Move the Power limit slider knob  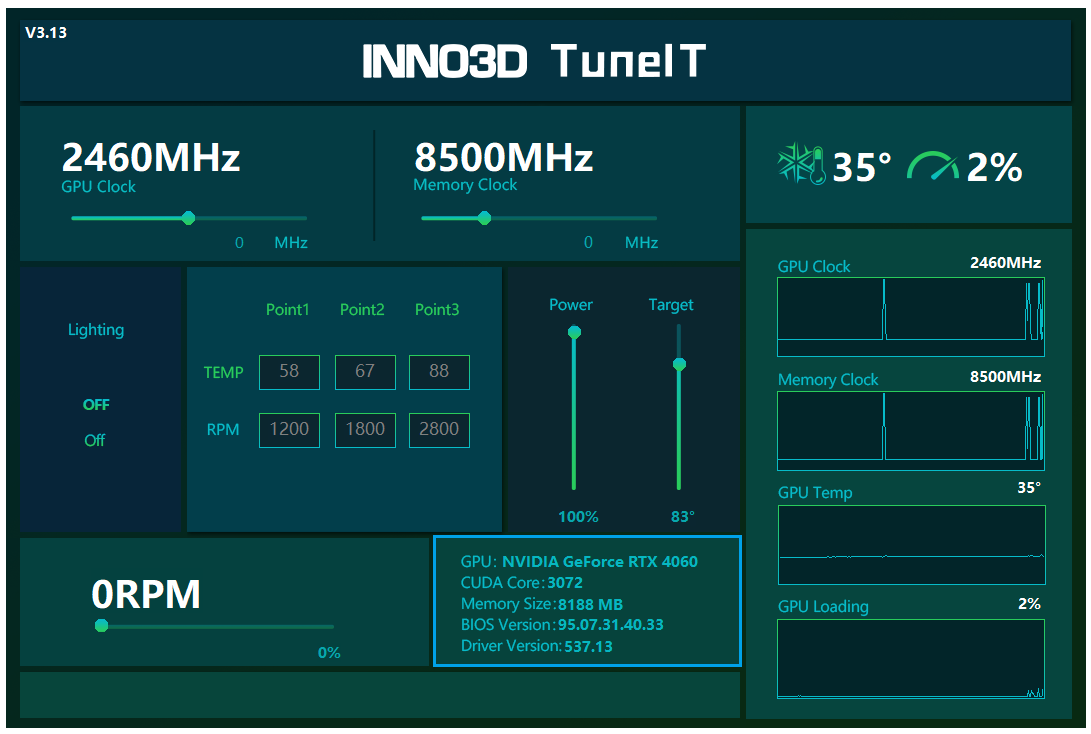[x=574, y=333]
